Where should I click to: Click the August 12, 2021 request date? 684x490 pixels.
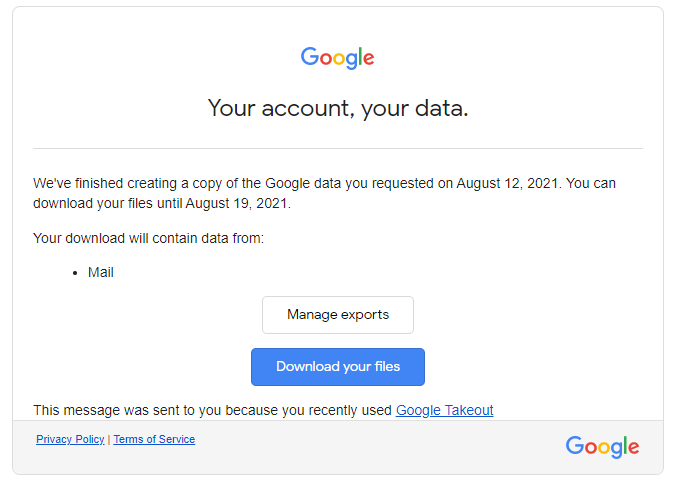(508, 183)
